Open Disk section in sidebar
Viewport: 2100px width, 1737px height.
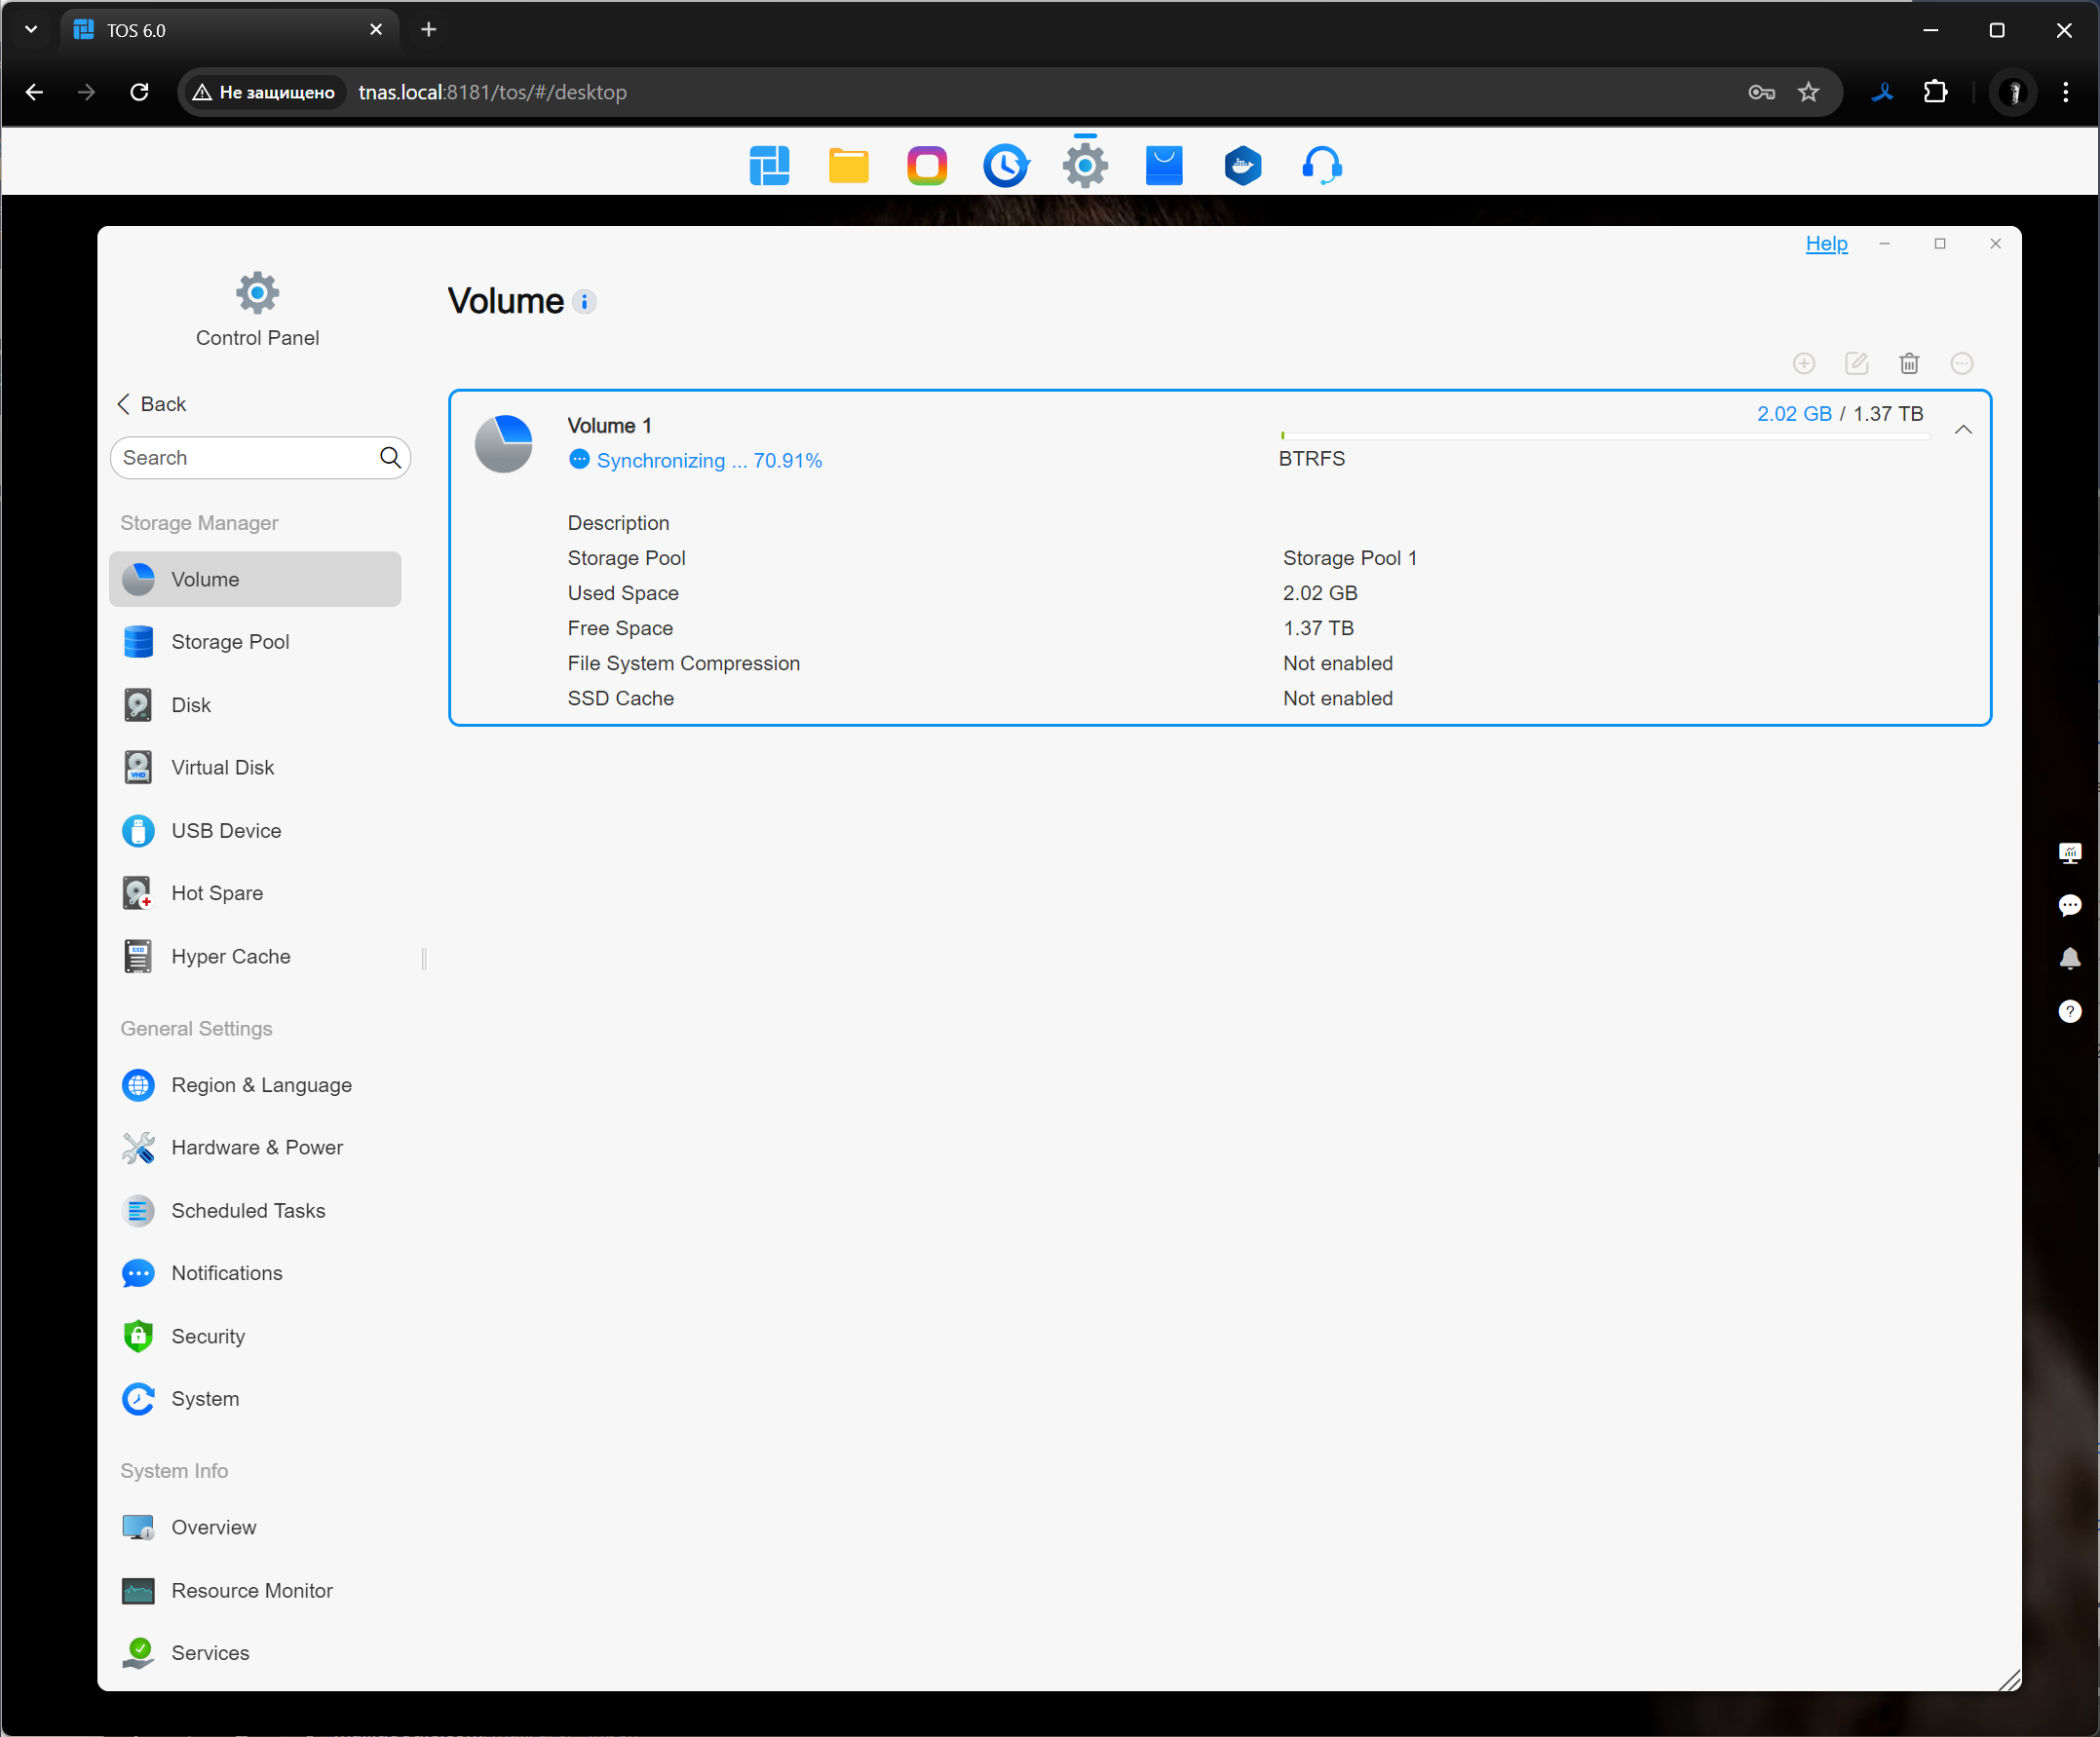coord(255,705)
